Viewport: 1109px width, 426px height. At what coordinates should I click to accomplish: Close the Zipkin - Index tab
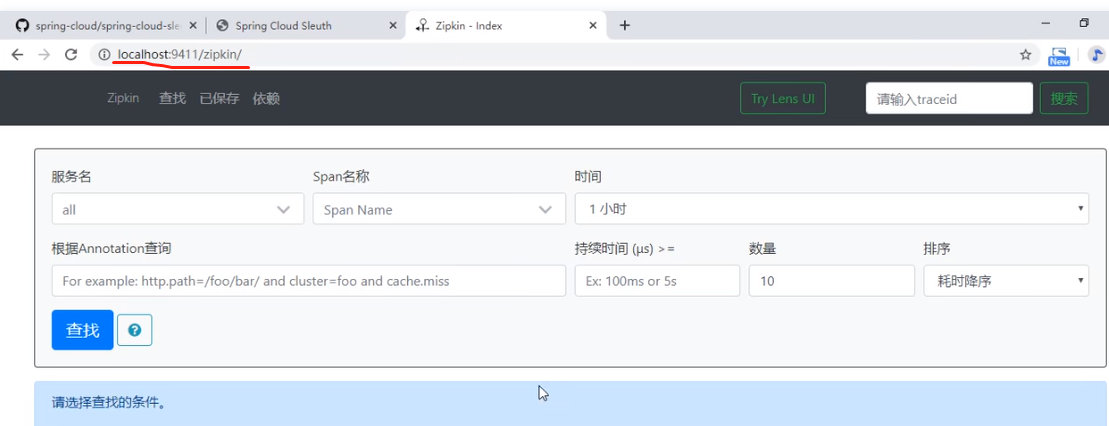(595, 25)
